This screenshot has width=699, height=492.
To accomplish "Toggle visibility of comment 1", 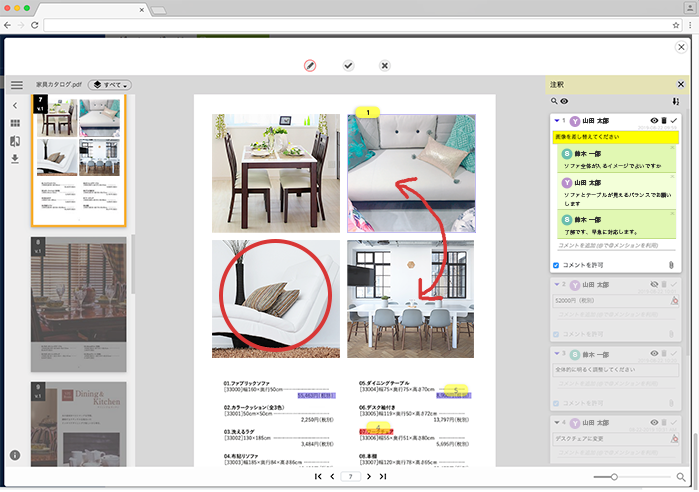I will 653,120.
